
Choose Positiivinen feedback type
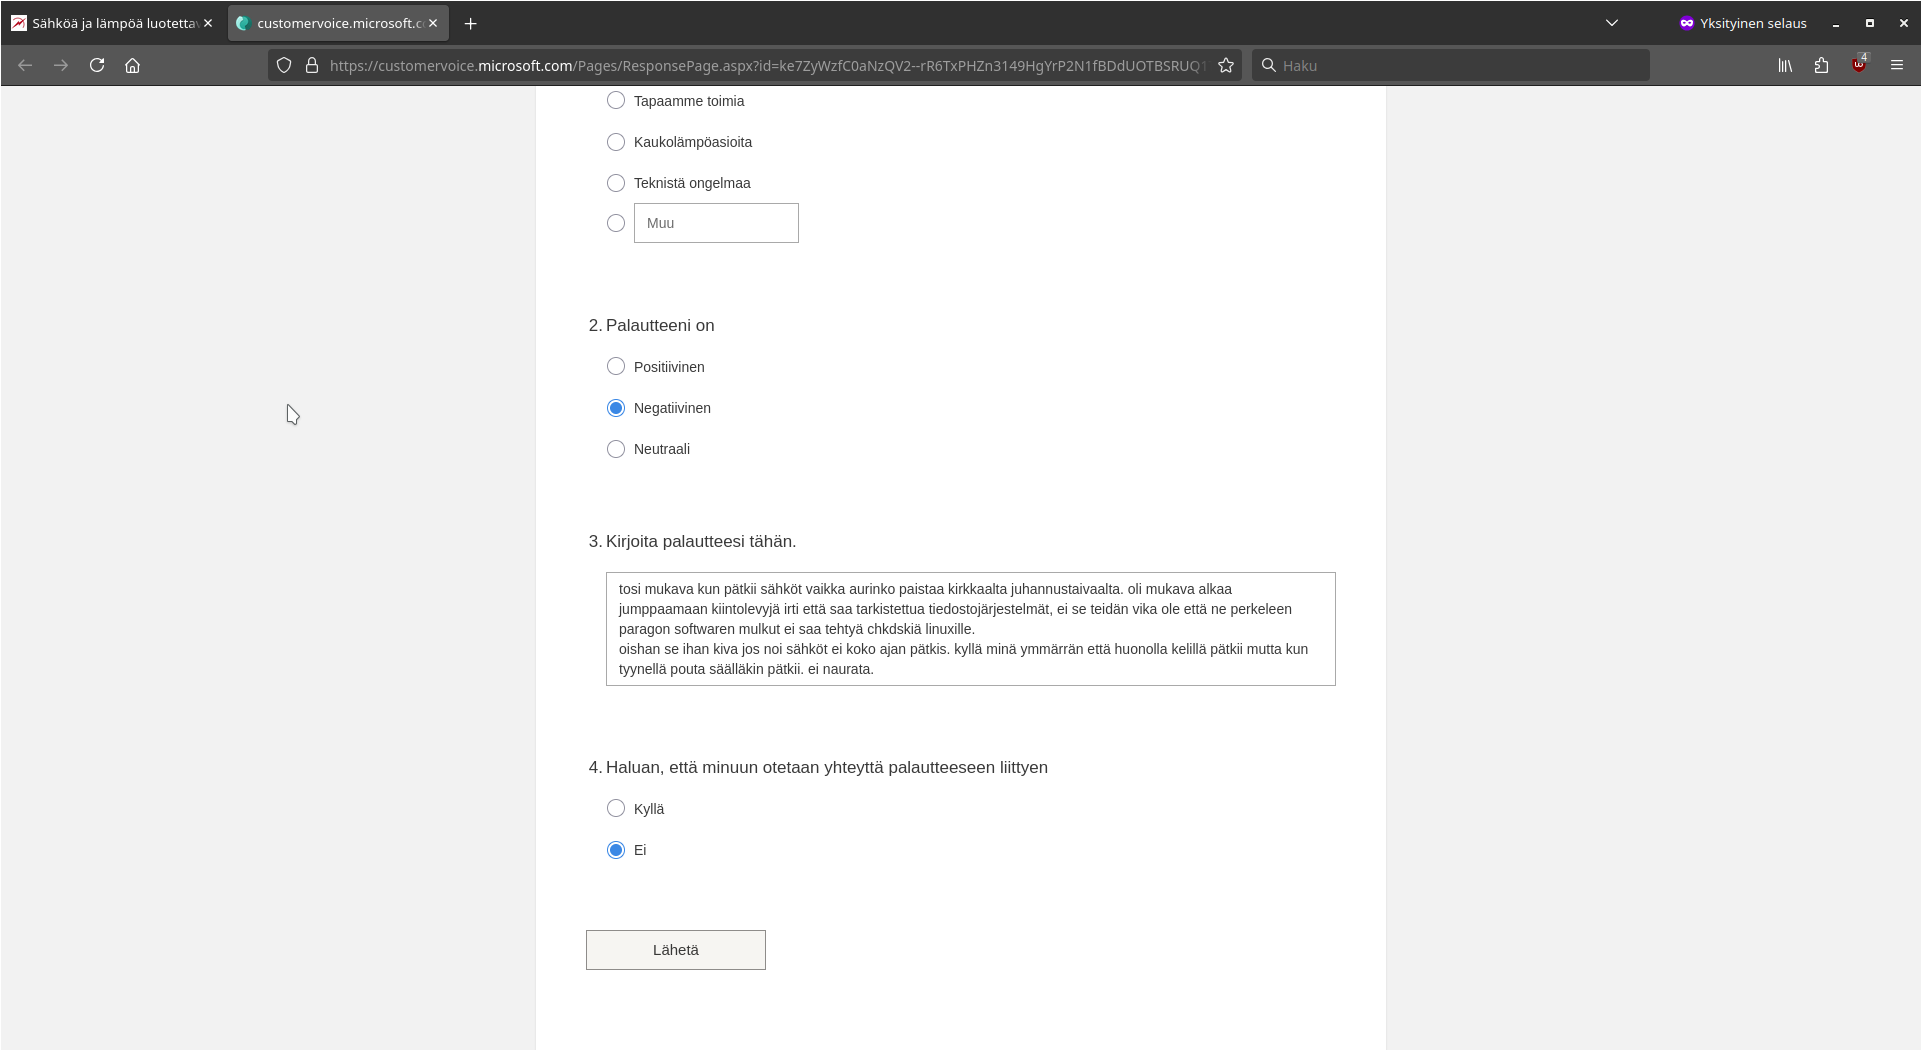tap(616, 367)
